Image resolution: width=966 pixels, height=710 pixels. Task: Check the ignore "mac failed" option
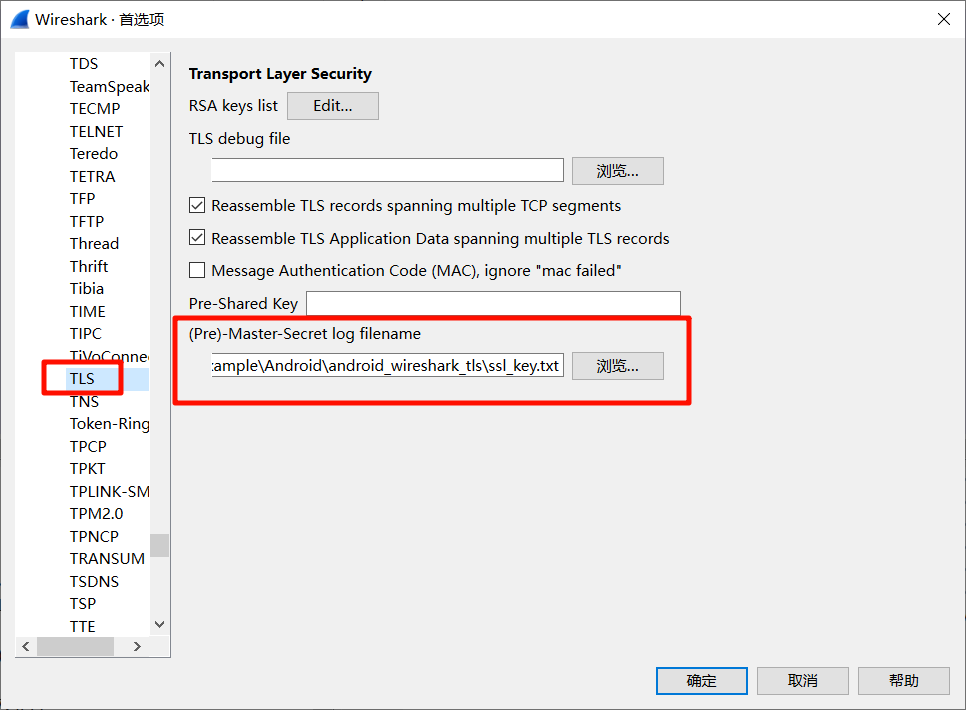[x=197, y=270]
